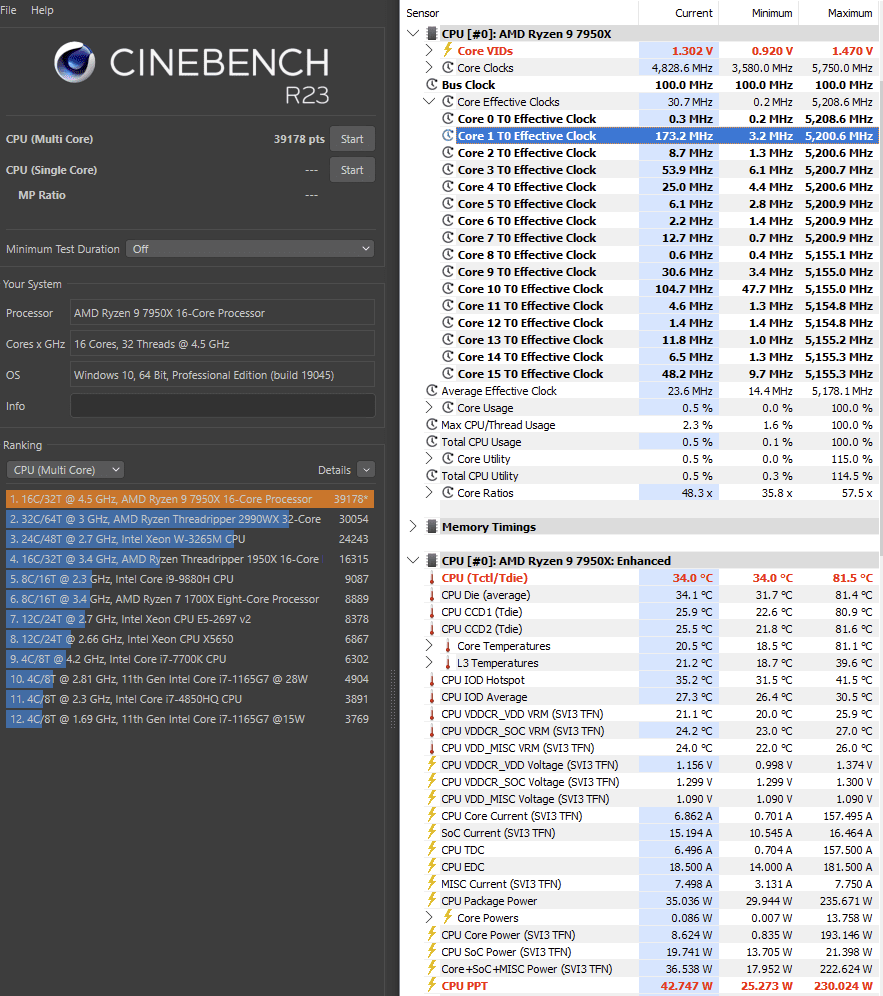Click the bolt icon beside CPU VDDCR_VDD Voltage

point(432,764)
